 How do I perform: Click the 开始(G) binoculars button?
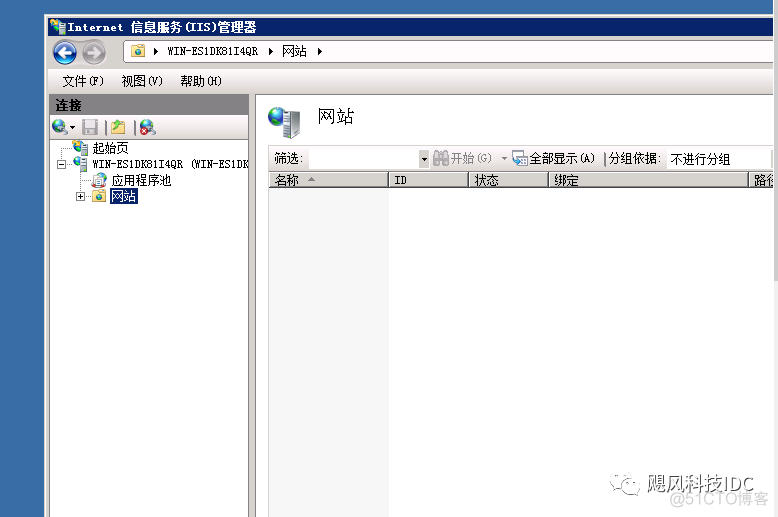[462, 159]
